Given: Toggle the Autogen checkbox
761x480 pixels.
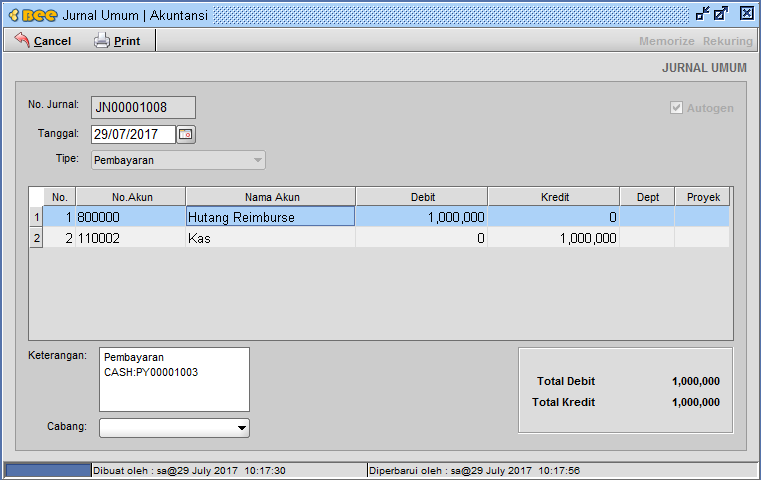Looking at the screenshot, I should coord(676,108).
